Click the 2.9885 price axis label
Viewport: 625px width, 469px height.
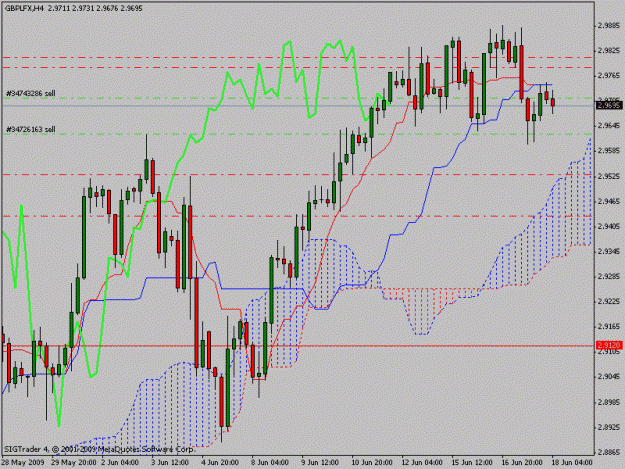(x=609, y=26)
